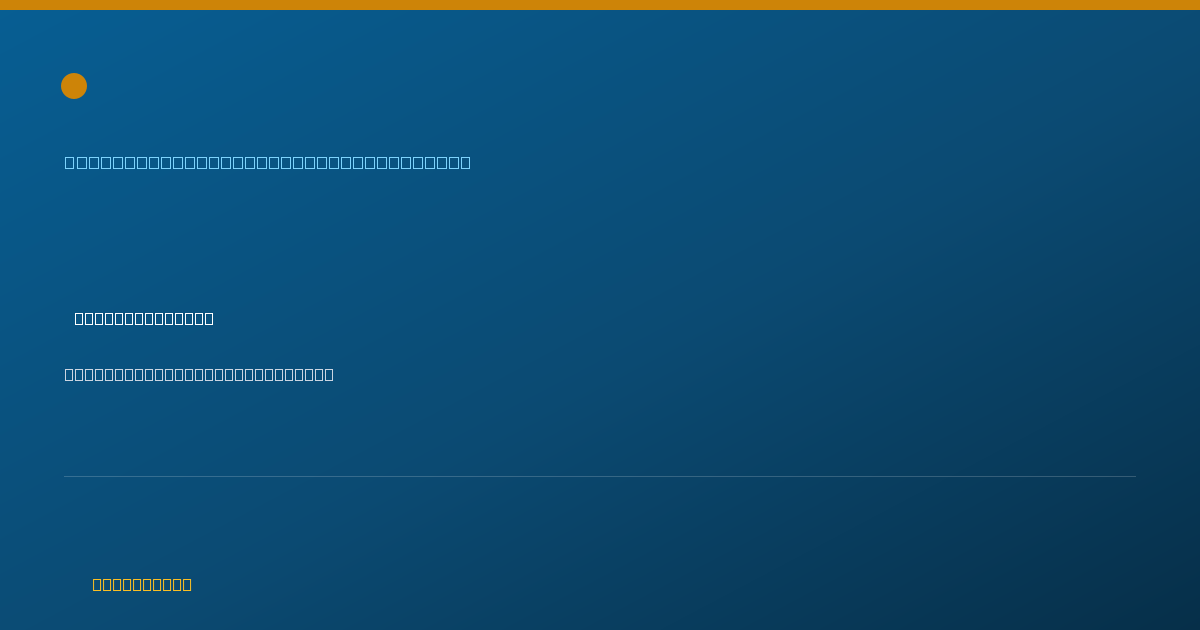Click the white description text line
The height and width of the screenshot is (630, 1200).
199,374
